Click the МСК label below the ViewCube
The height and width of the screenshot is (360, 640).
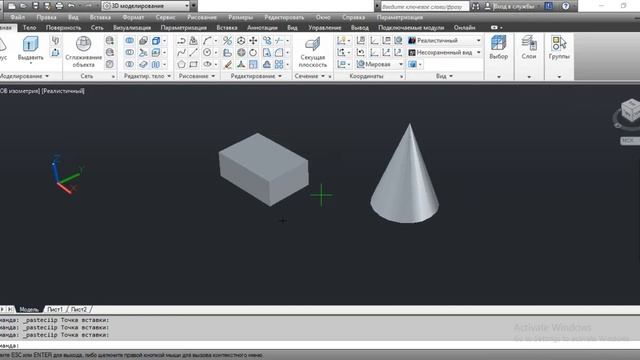[x=629, y=140]
